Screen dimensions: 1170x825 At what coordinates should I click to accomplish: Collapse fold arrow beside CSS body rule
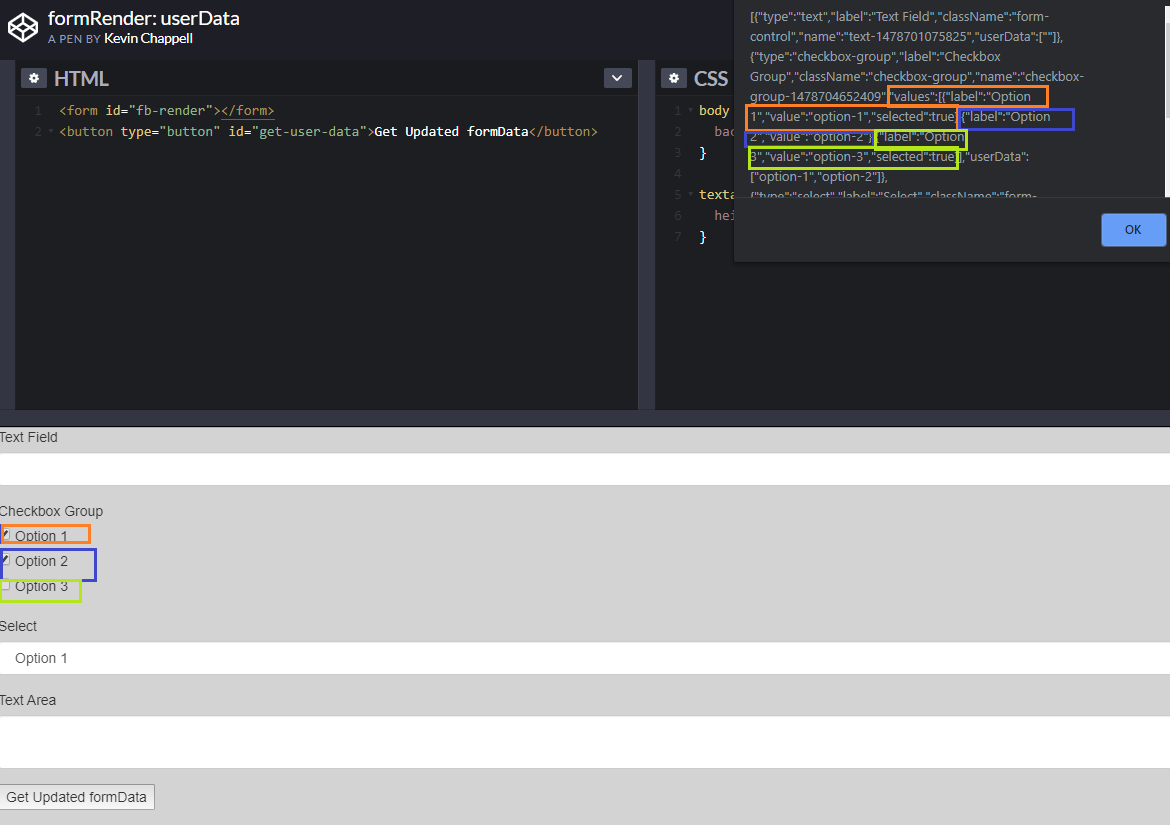(691, 110)
